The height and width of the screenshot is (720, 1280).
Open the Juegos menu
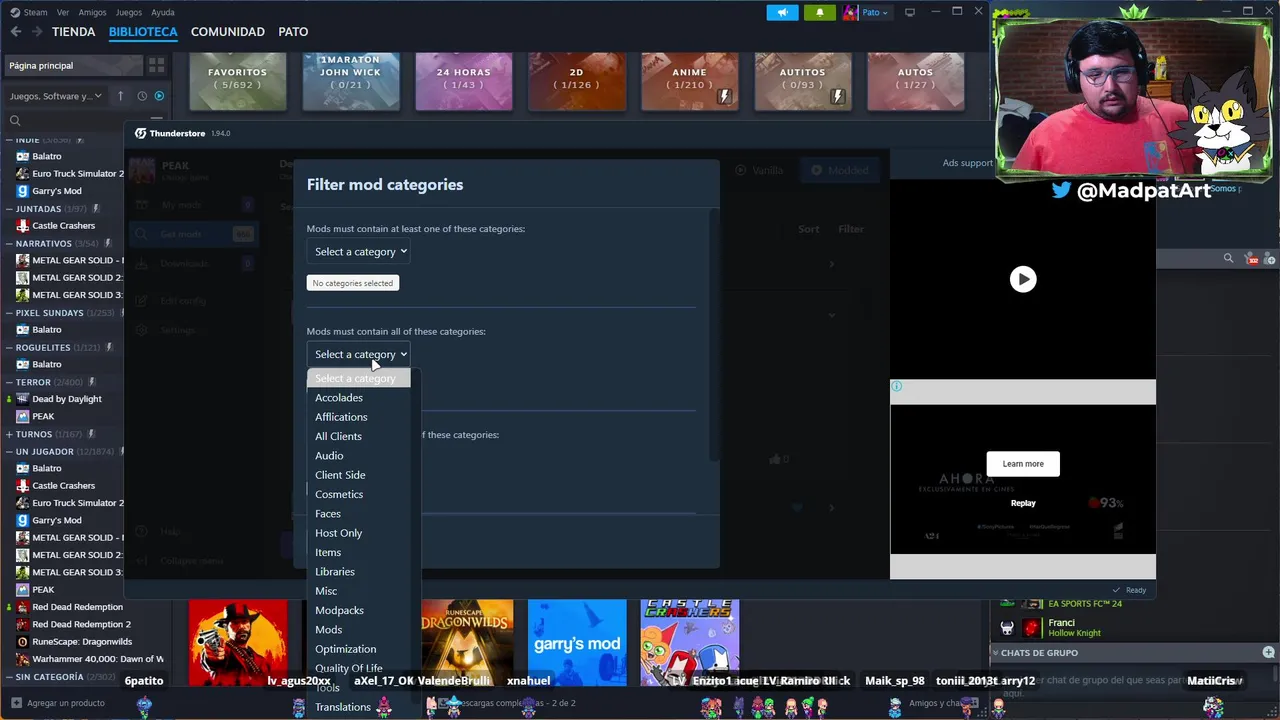click(129, 12)
